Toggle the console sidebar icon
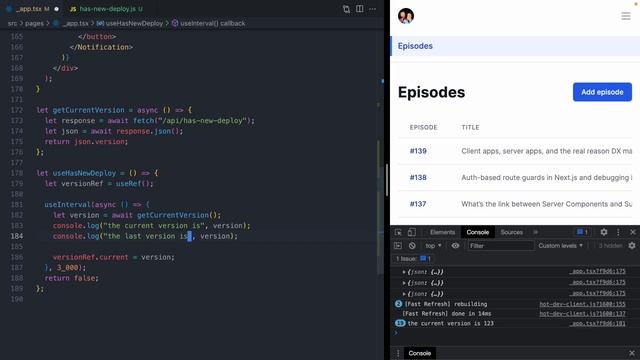The height and width of the screenshot is (360, 640). pyautogui.click(x=398, y=245)
